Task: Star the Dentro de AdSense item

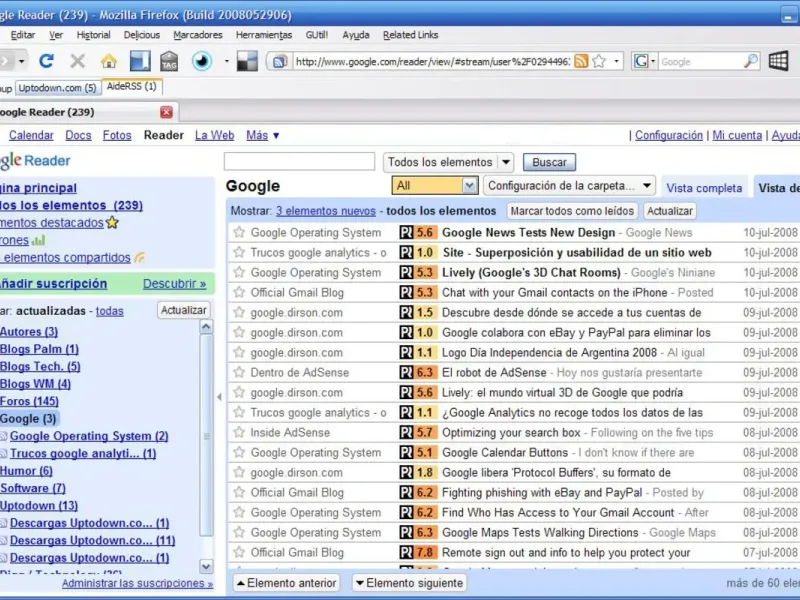Action: [239, 372]
